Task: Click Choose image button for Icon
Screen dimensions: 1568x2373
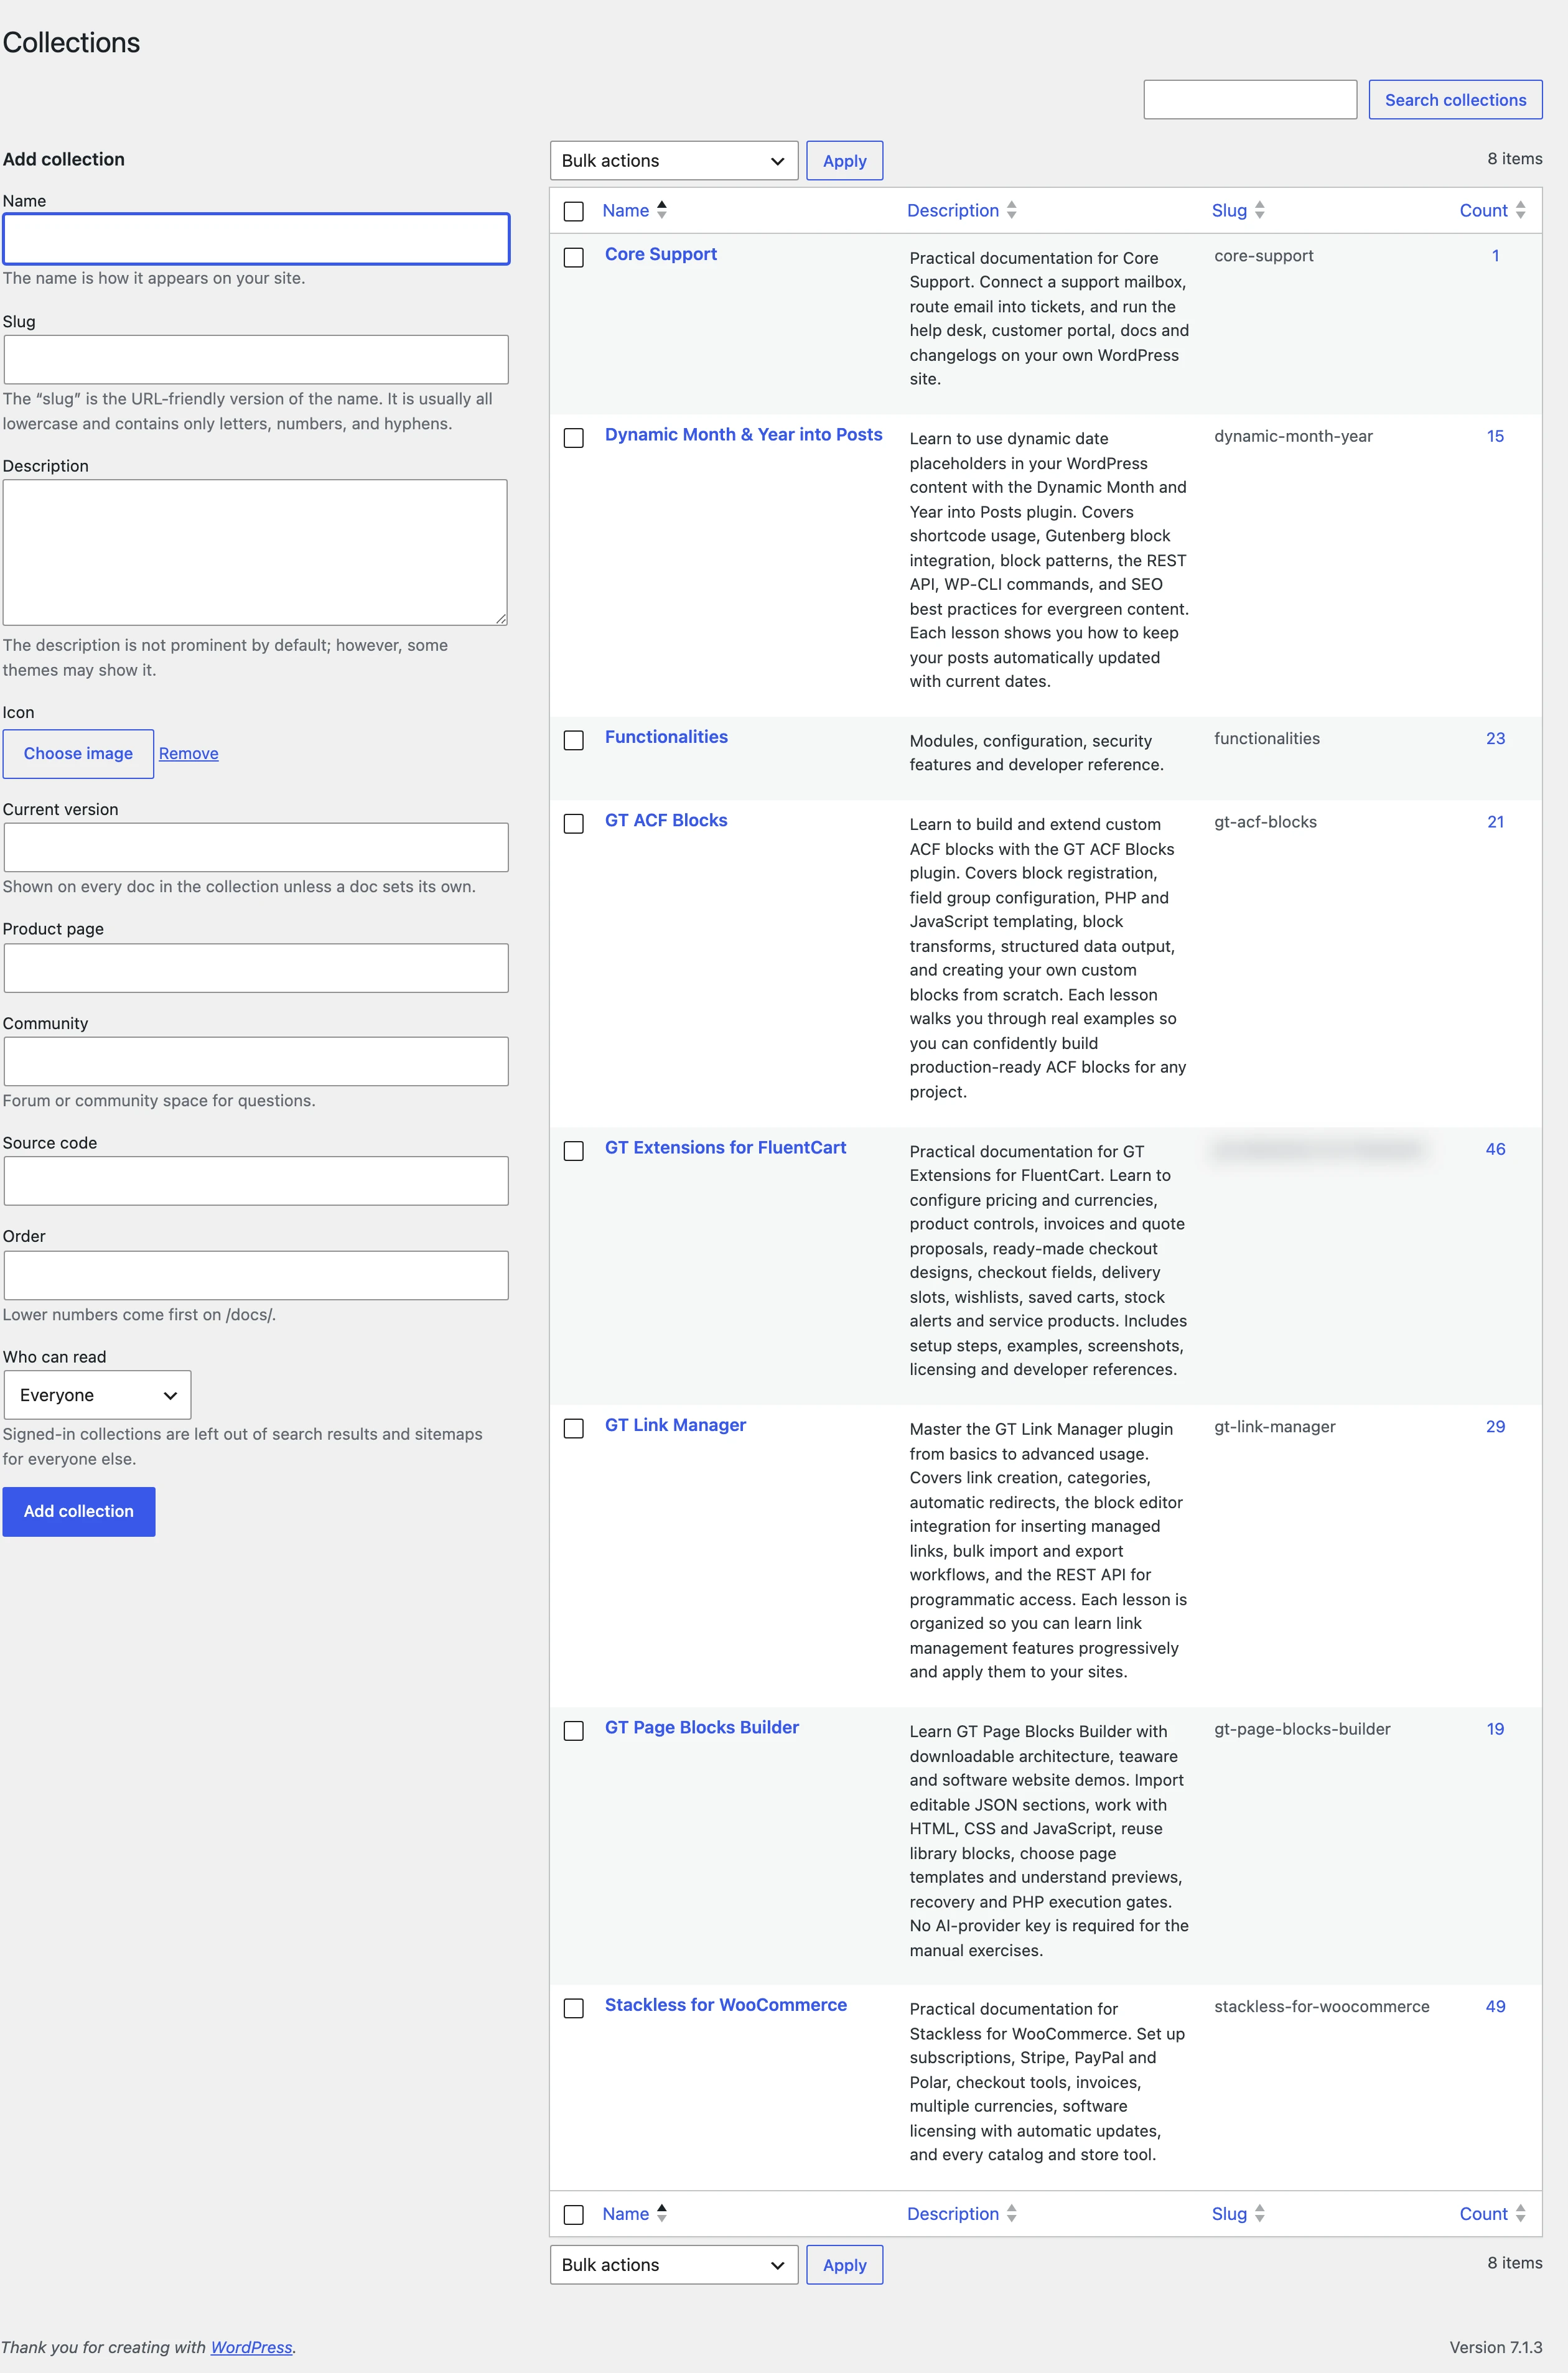Action: tap(78, 753)
